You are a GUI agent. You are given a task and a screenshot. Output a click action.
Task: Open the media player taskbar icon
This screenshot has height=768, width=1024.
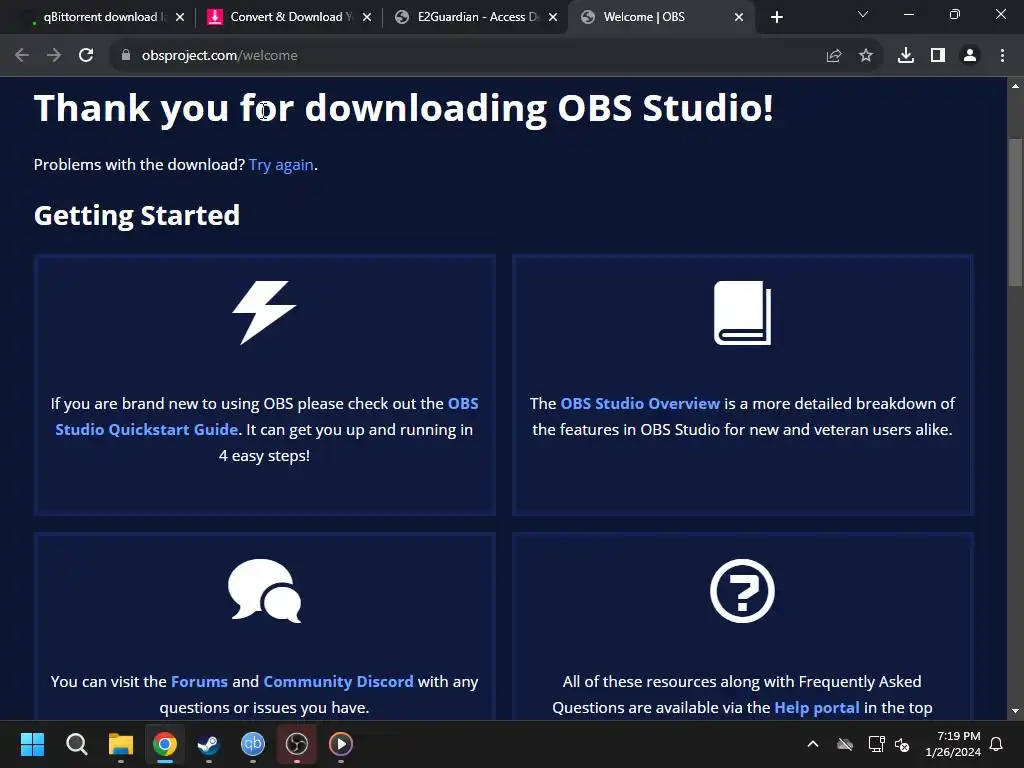[x=341, y=744]
